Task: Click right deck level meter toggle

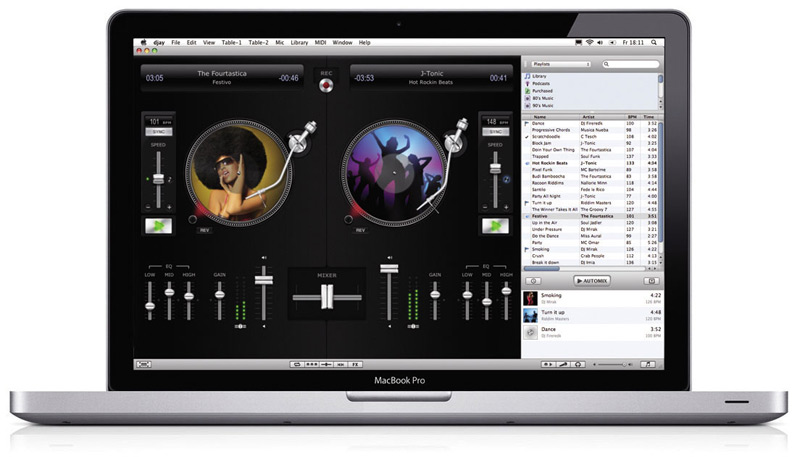Action: click(x=413, y=326)
